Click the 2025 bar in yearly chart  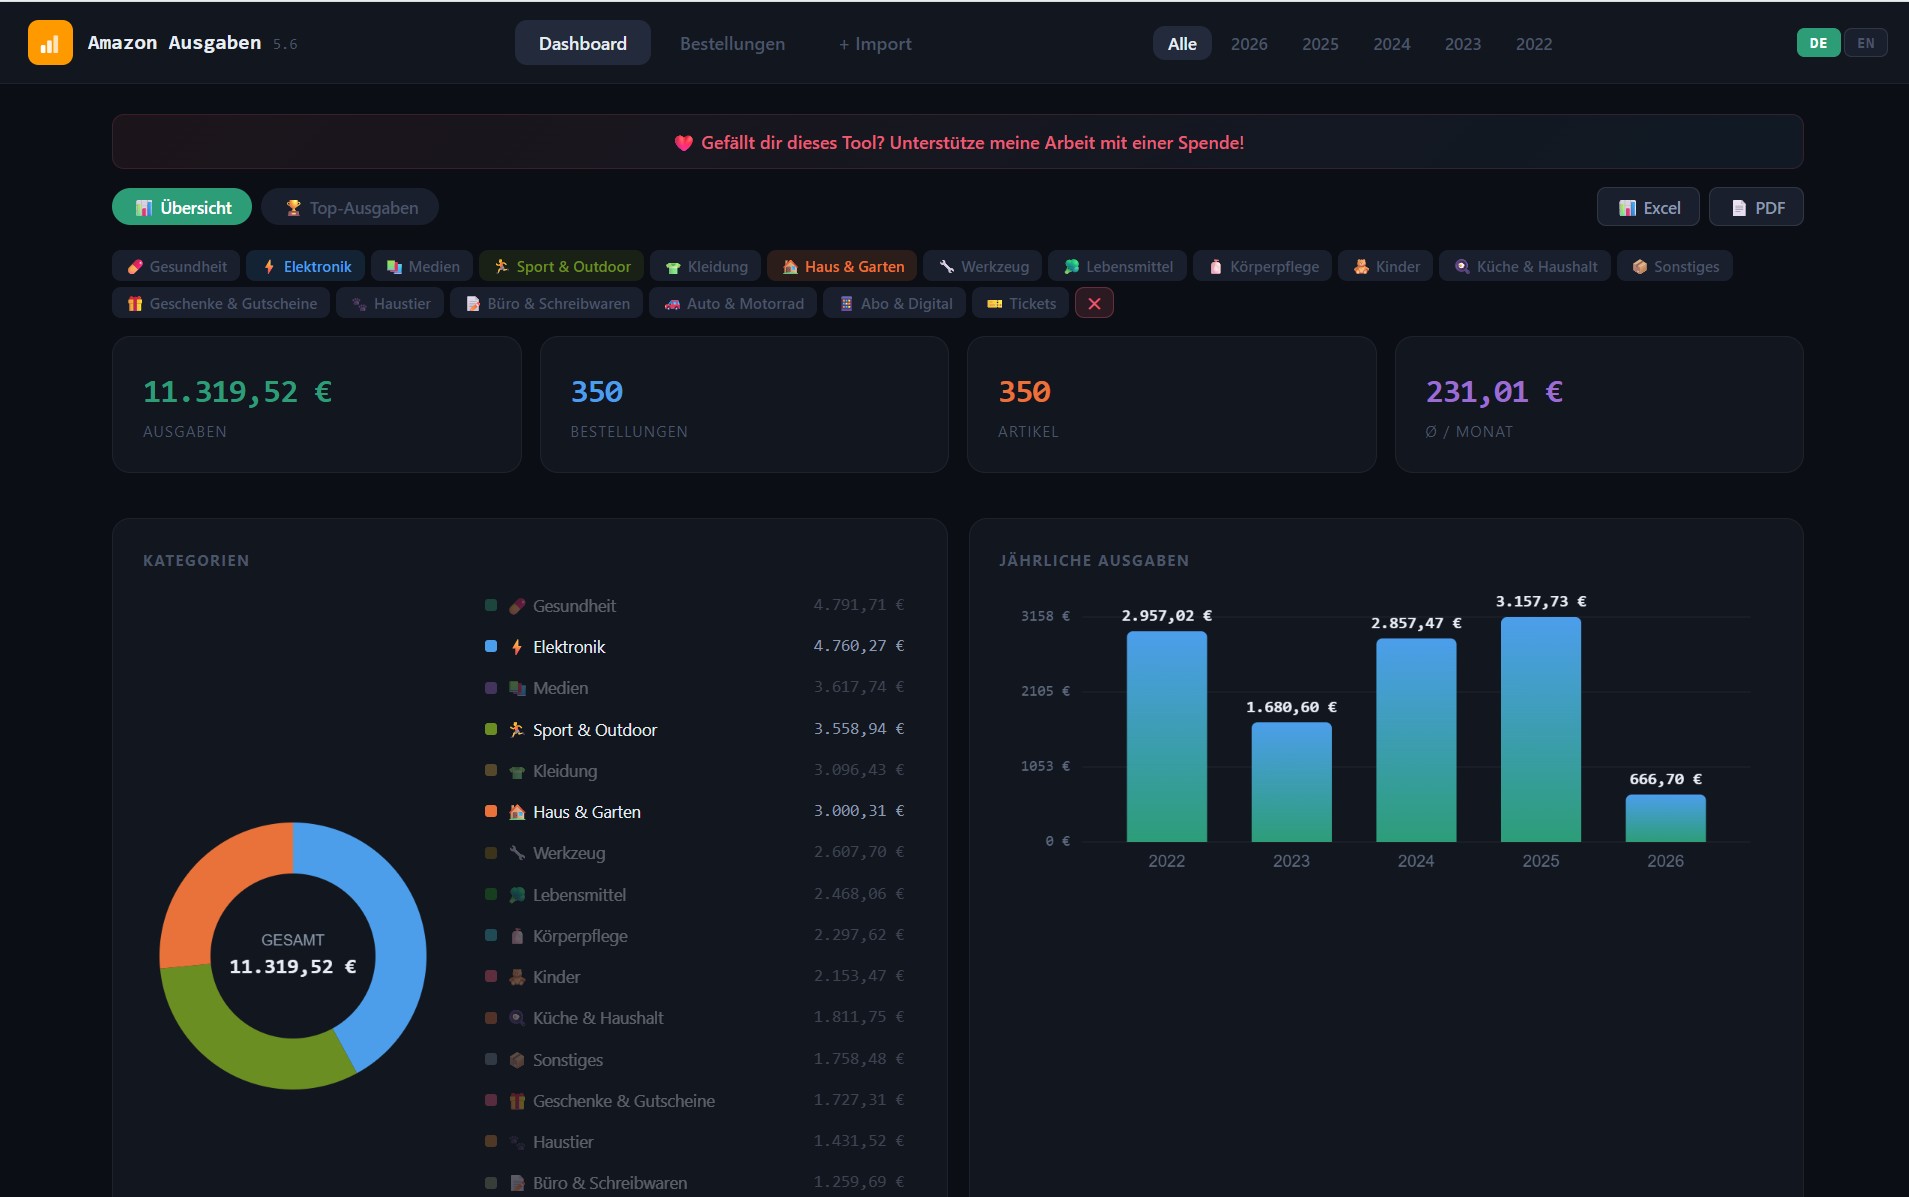[1541, 729]
